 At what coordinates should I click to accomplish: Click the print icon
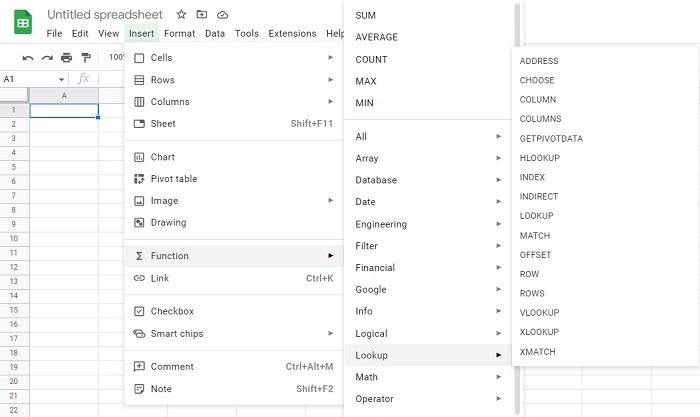point(67,57)
